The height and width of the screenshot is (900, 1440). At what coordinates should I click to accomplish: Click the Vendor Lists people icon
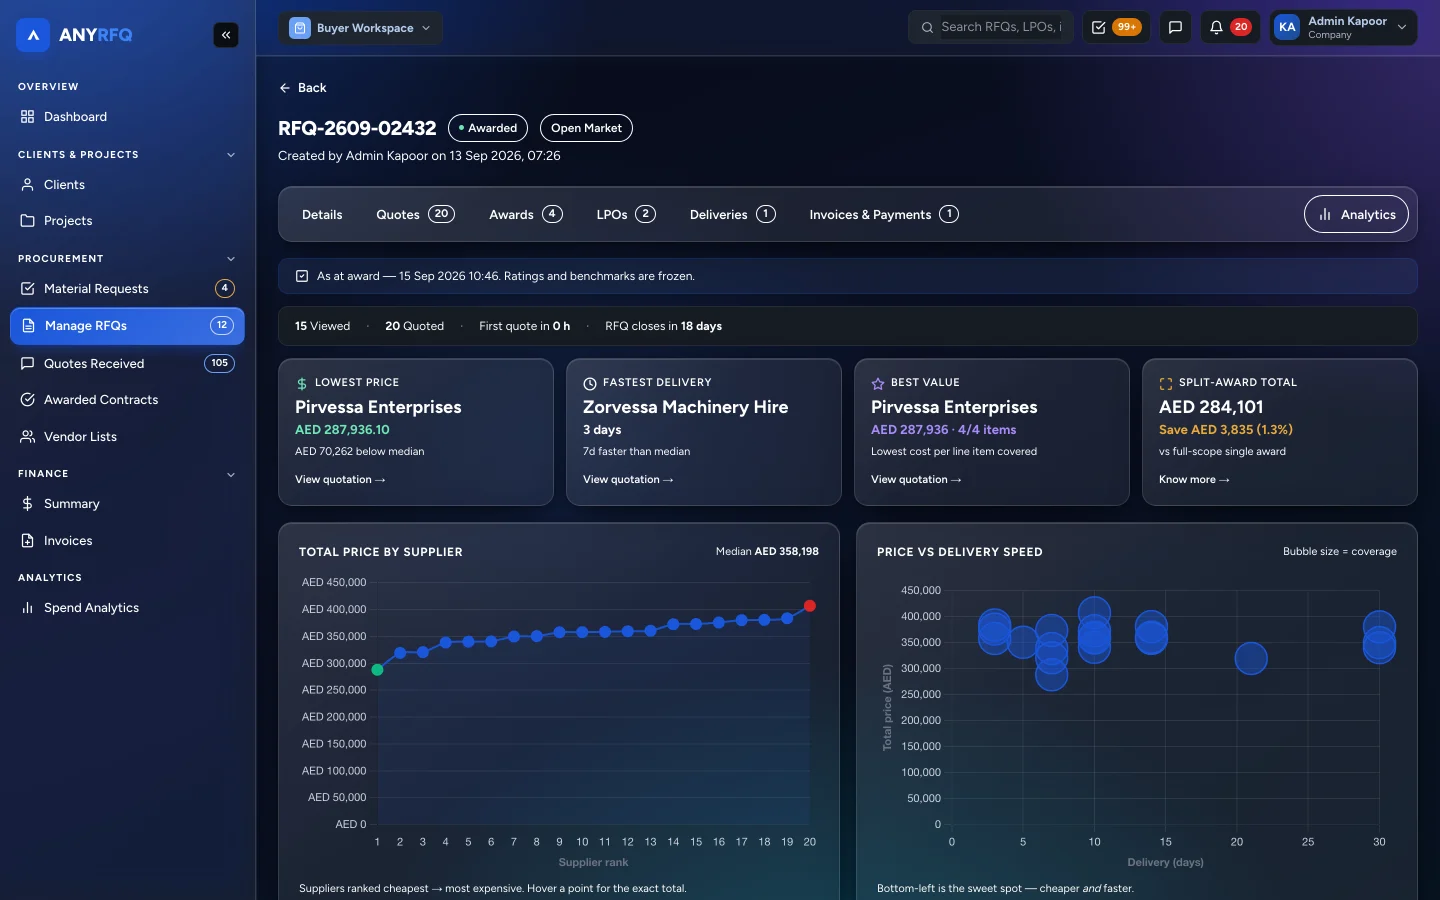[x=28, y=437]
